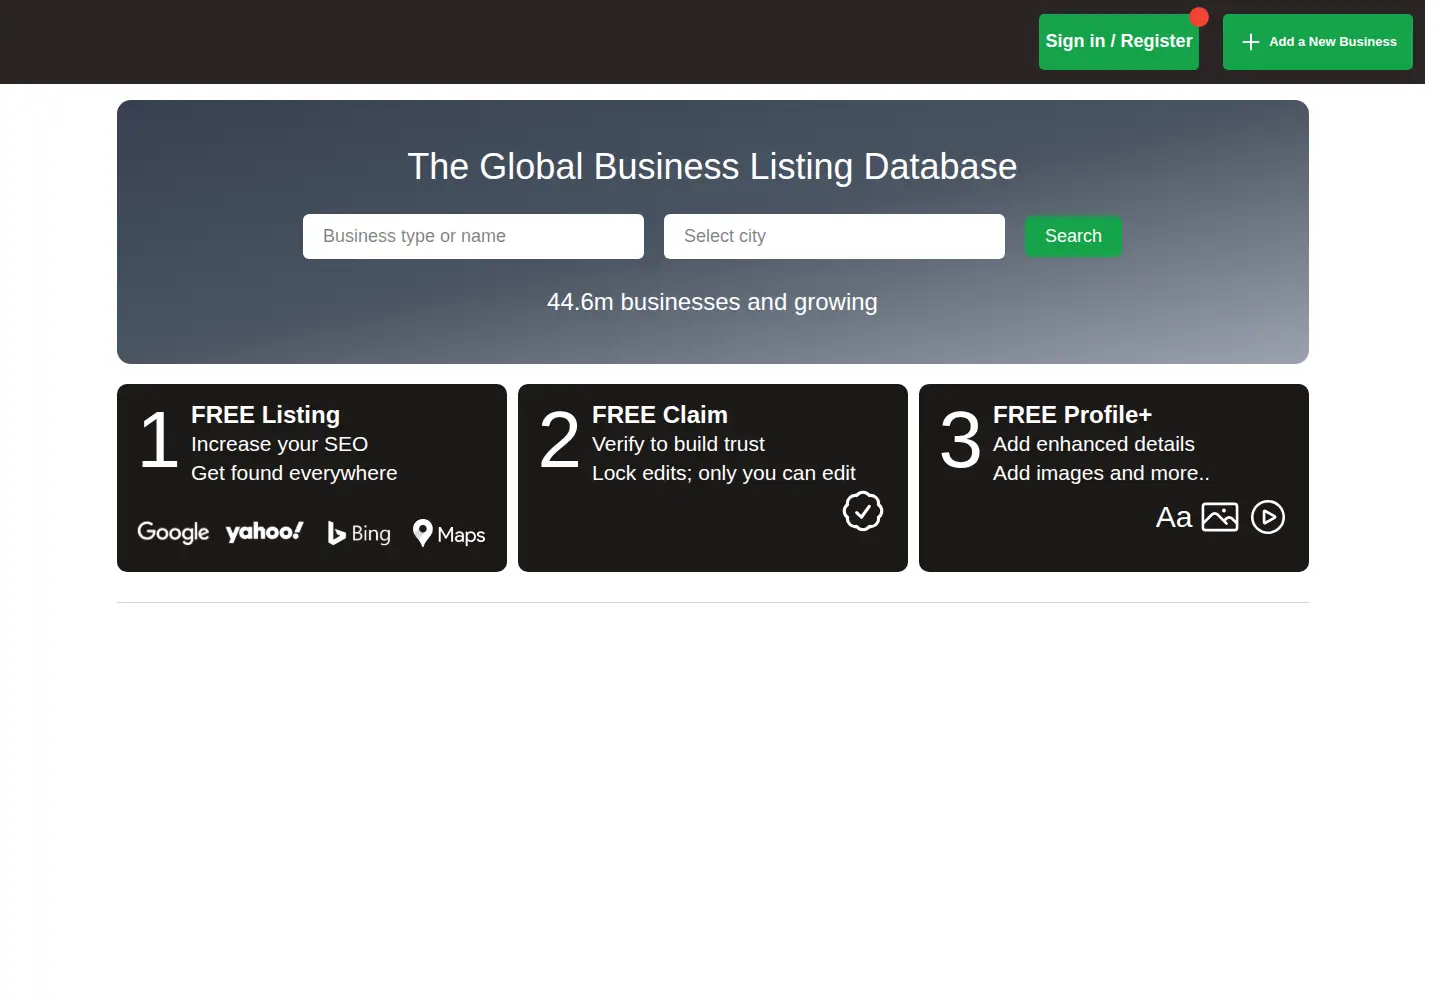Click 'Add images and more..' text

1101,473
